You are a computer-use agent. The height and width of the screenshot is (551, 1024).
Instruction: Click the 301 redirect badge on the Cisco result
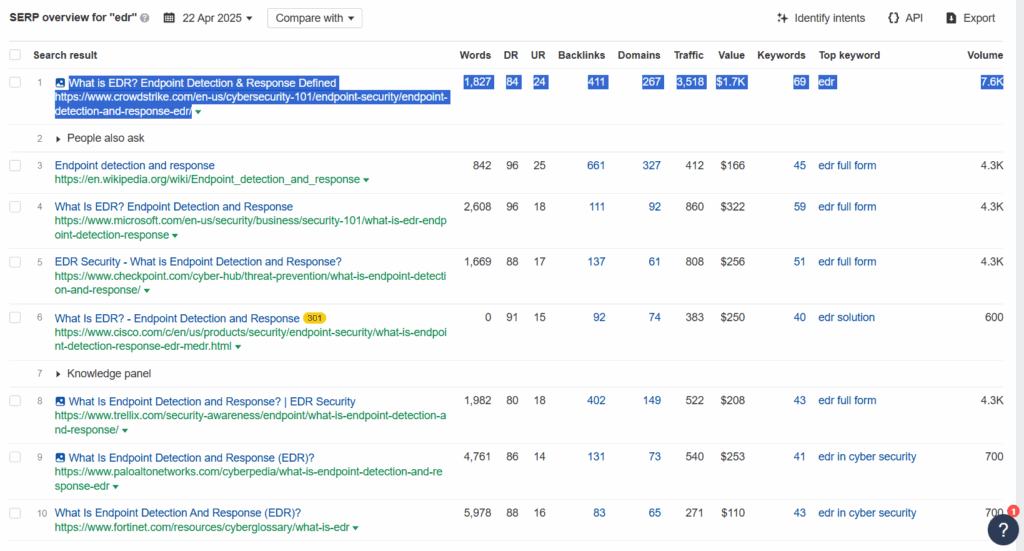pyautogui.click(x=314, y=319)
